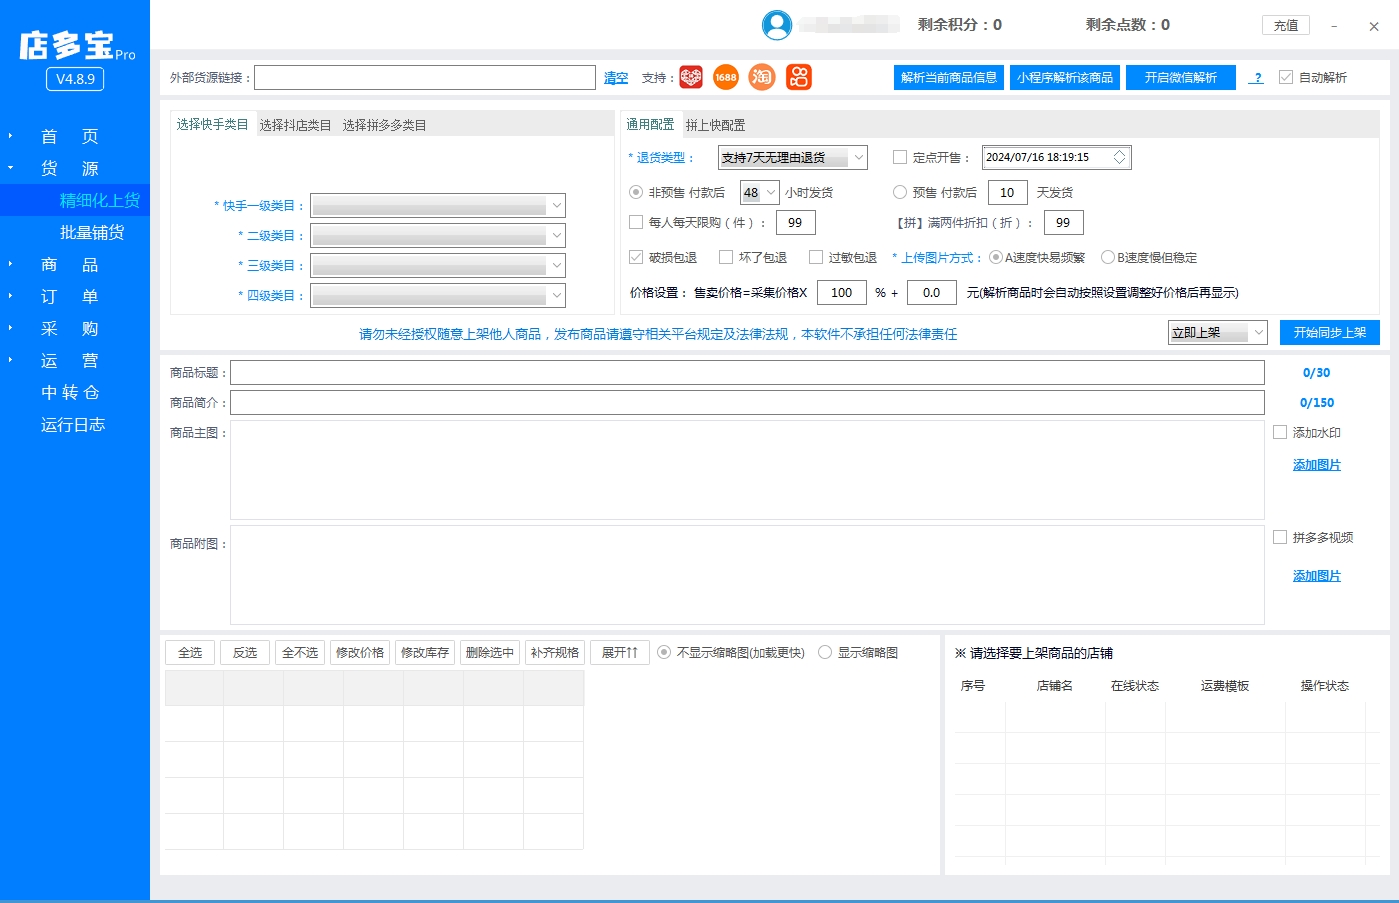Enable the 定点开售 checkbox
Image resolution: width=1399 pixels, height=903 pixels.
[900, 157]
